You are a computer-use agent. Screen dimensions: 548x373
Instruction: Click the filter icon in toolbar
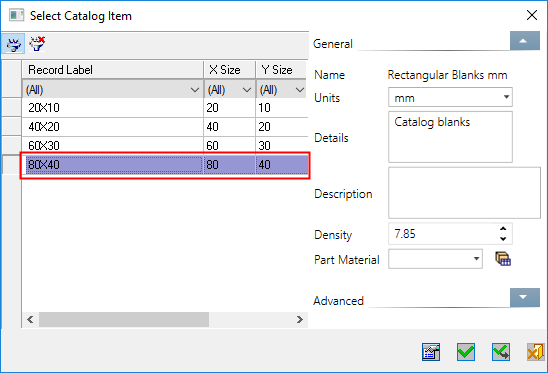(13, 44)
